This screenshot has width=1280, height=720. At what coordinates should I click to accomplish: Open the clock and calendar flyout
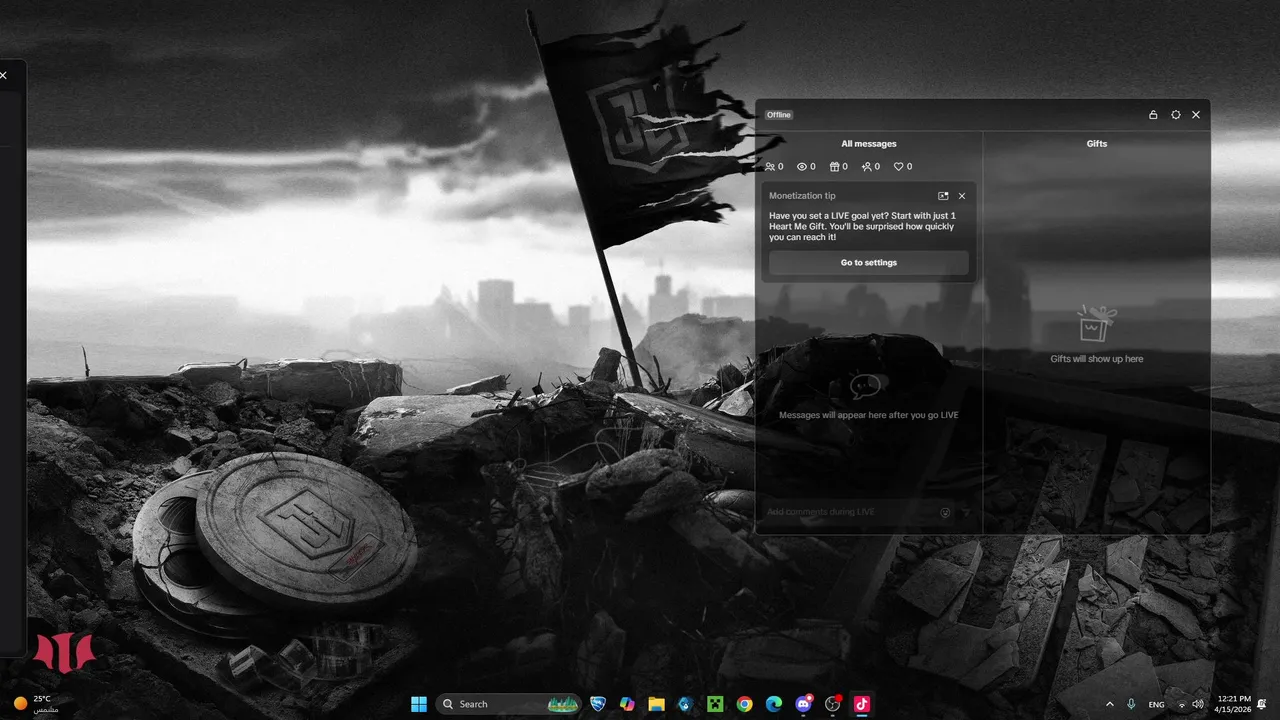[1233, 704]
